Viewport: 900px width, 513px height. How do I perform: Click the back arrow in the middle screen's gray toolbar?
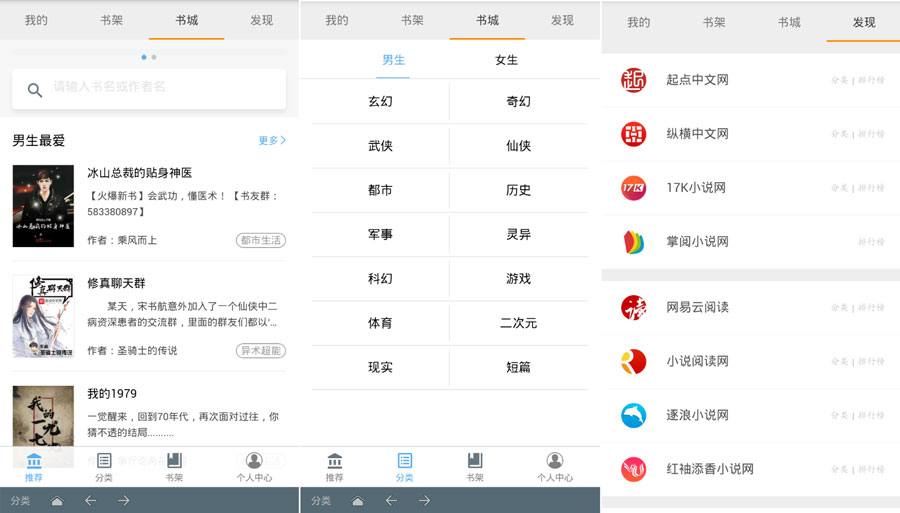[x=391, y=500]
